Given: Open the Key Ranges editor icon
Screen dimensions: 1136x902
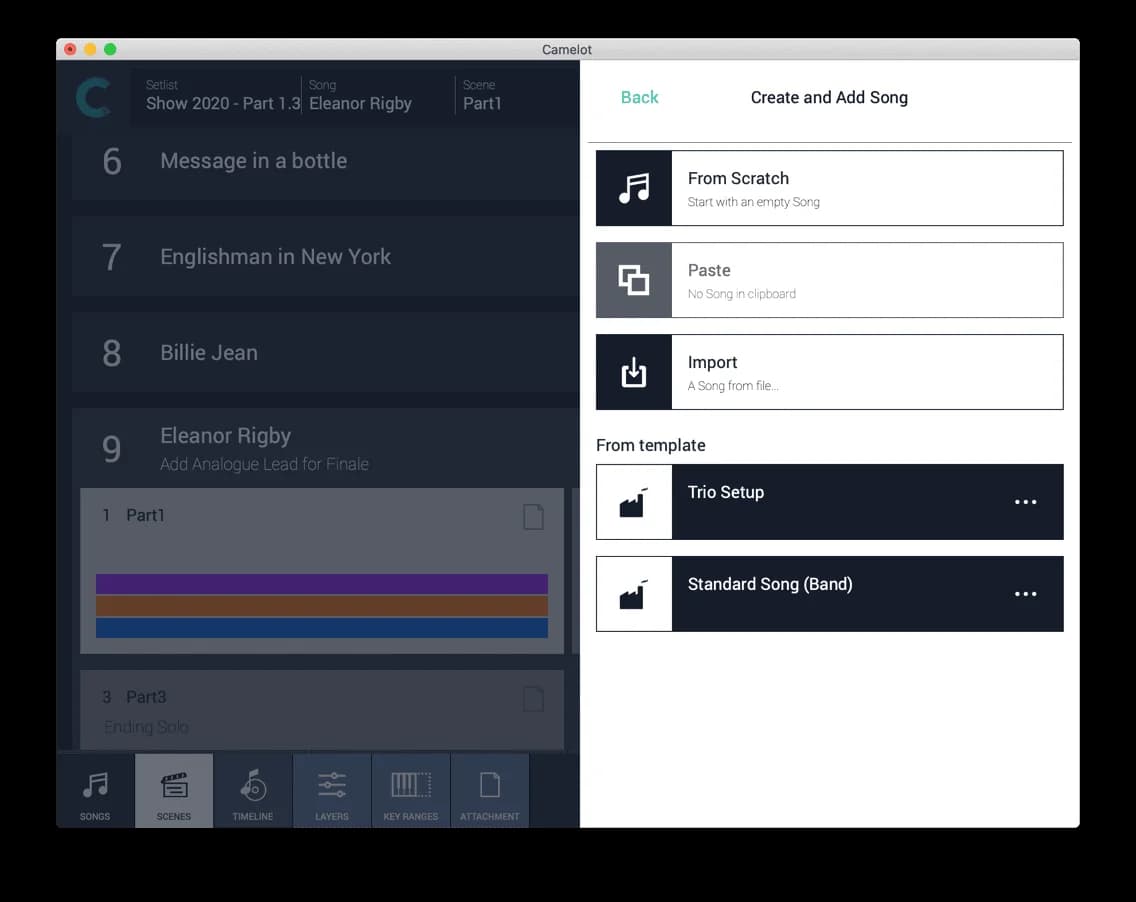Looking at the screenshot, I should [x=411, y=790].
